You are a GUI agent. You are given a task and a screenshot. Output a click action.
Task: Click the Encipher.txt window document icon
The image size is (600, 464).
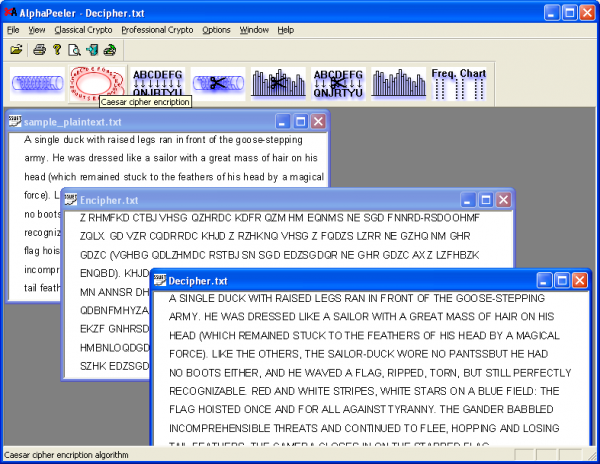tap(71, 200)
